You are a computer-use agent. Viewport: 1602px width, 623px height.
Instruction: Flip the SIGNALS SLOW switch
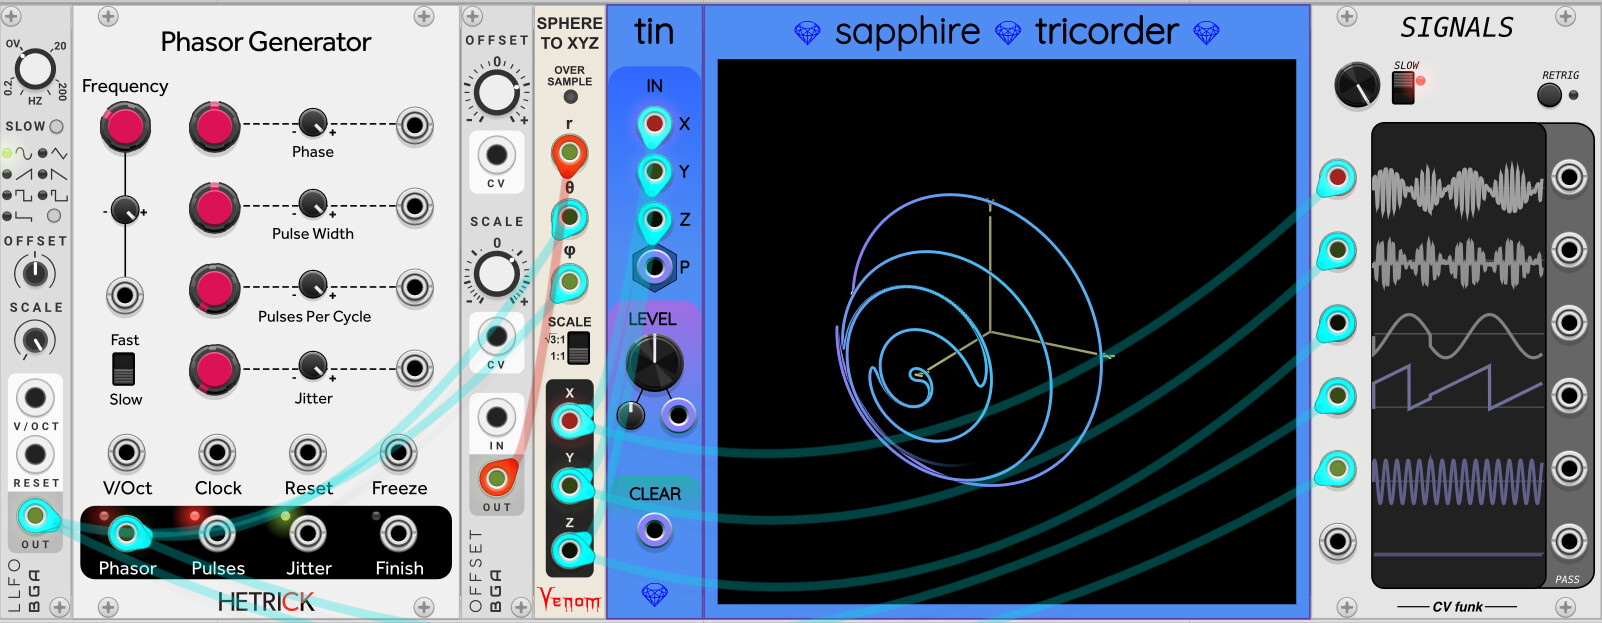pyautogui.click(x=1404, y=88)
